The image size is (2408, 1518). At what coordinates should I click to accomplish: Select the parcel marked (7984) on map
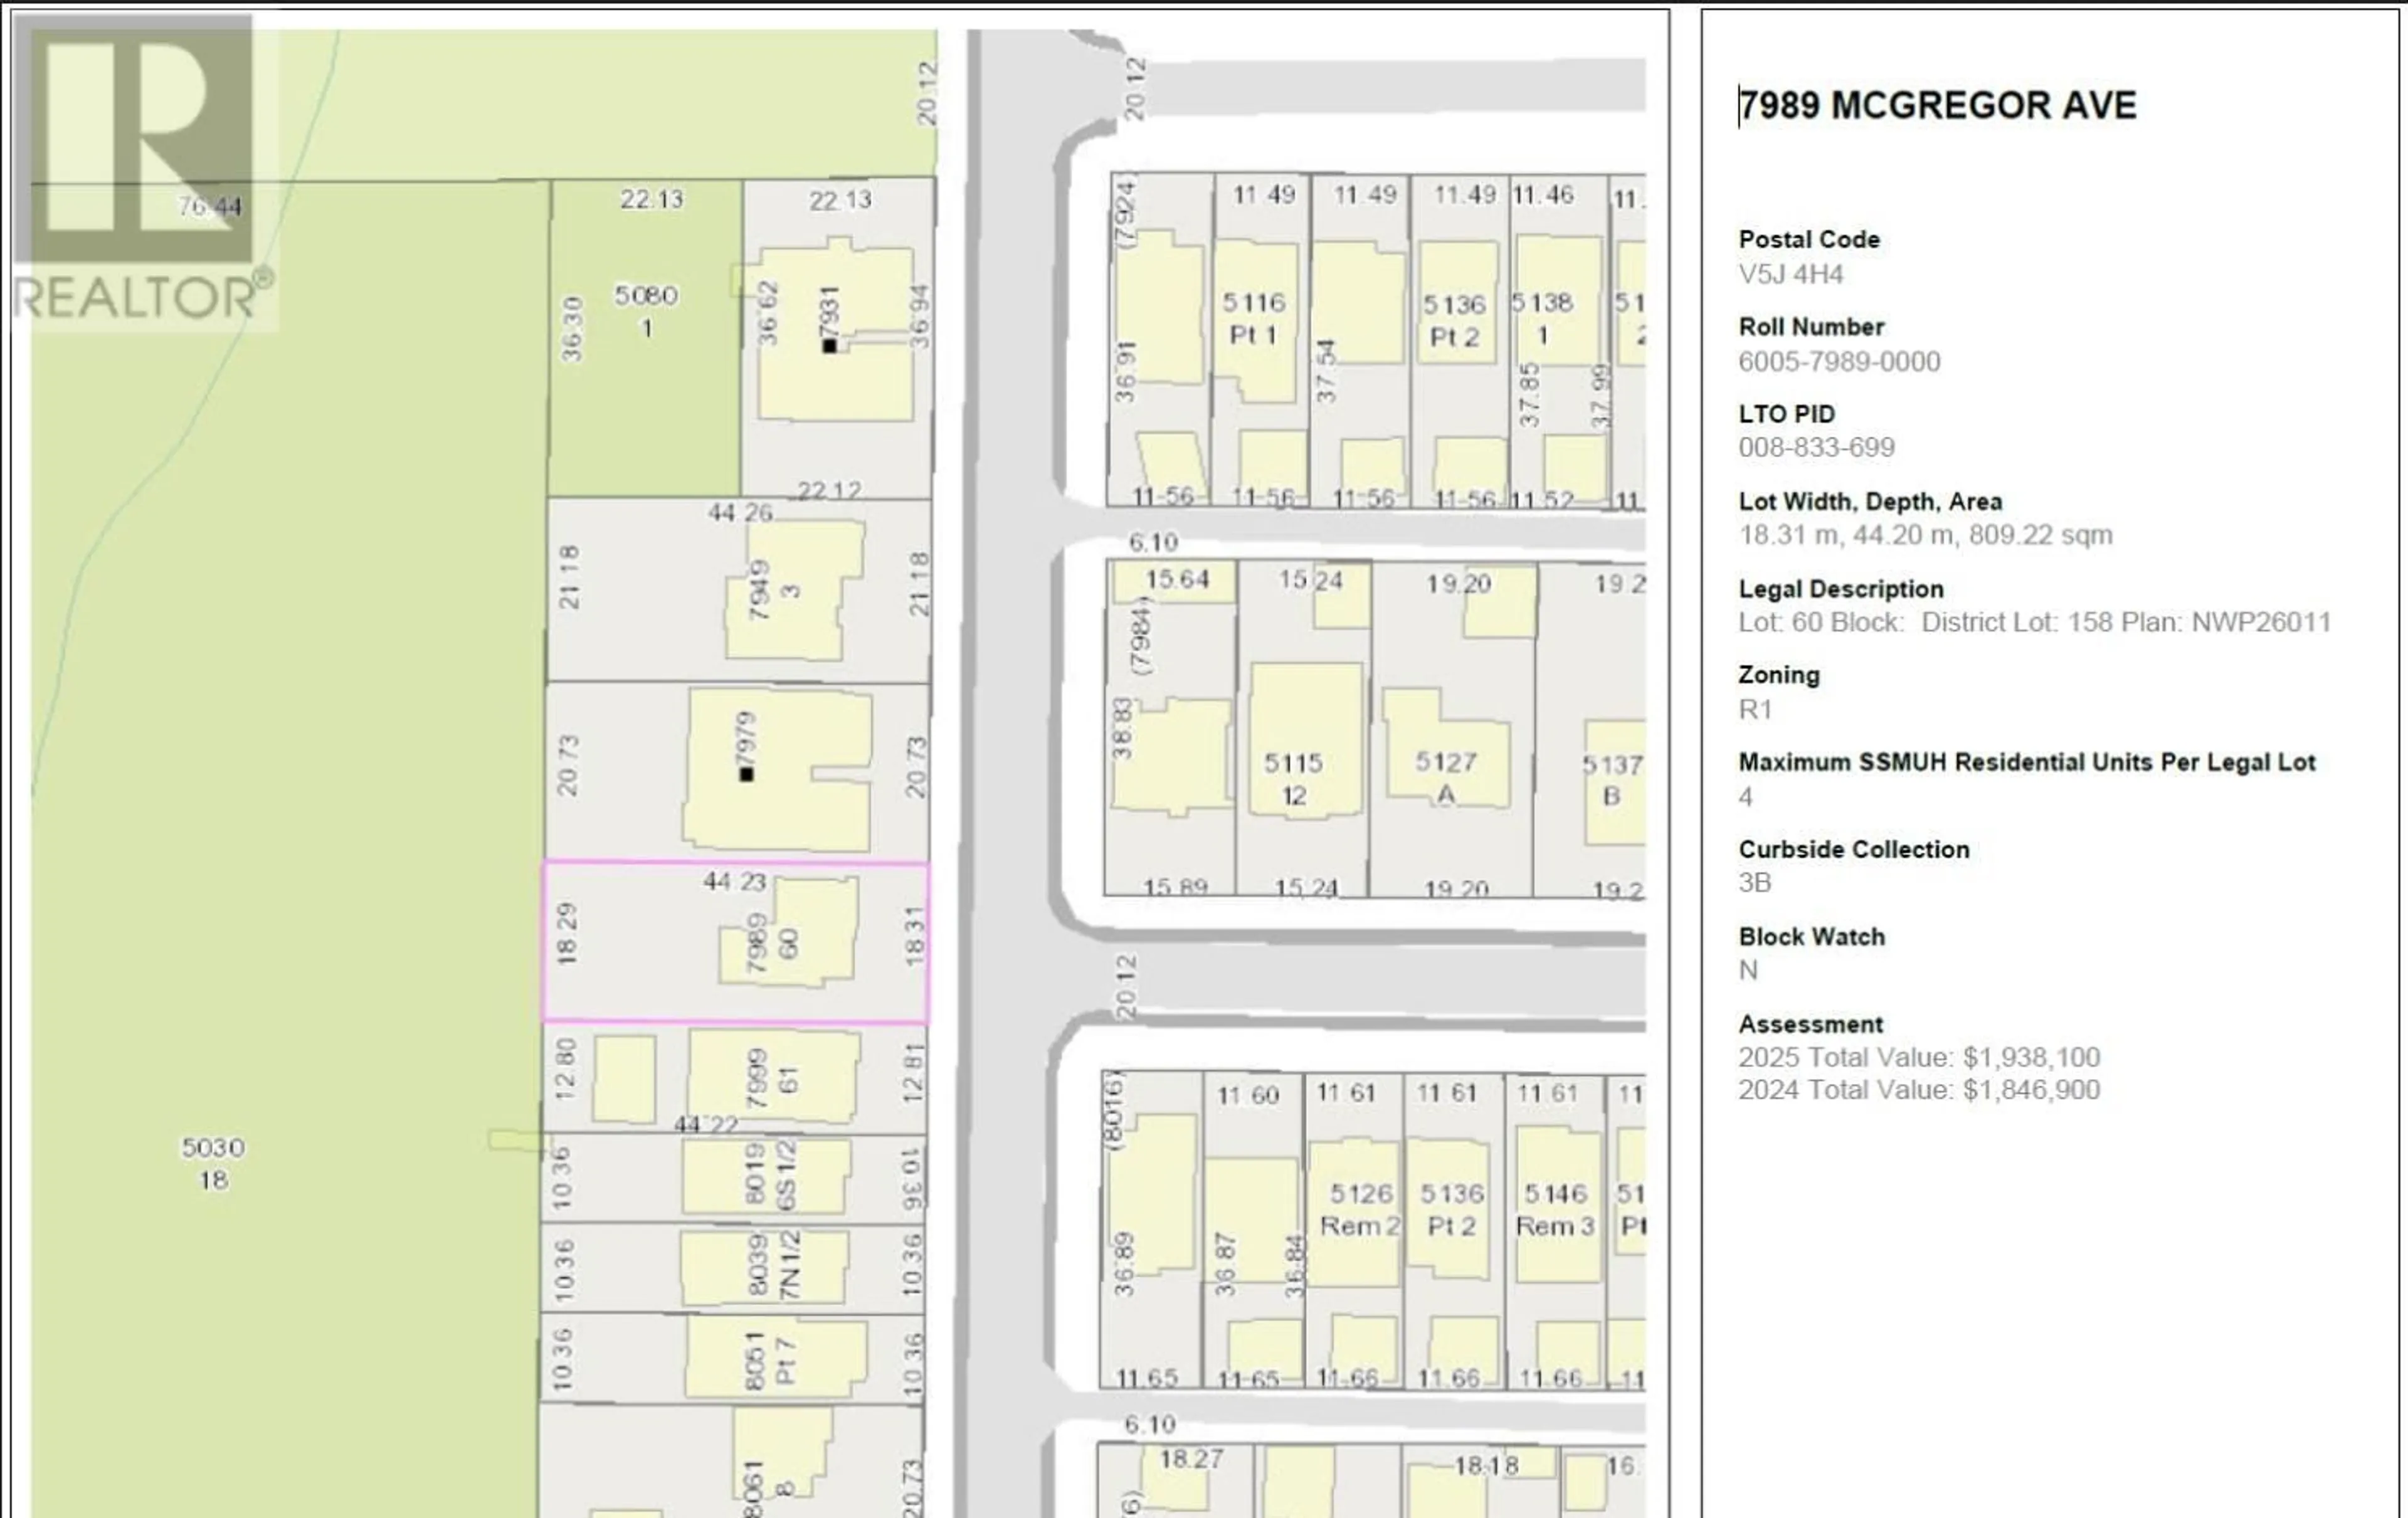(x=1170, y=728)
